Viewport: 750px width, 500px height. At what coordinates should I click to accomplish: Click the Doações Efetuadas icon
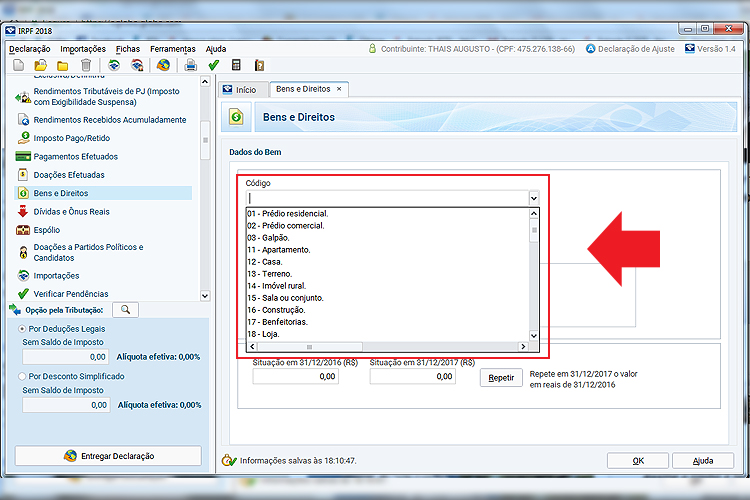coord(23,175)
